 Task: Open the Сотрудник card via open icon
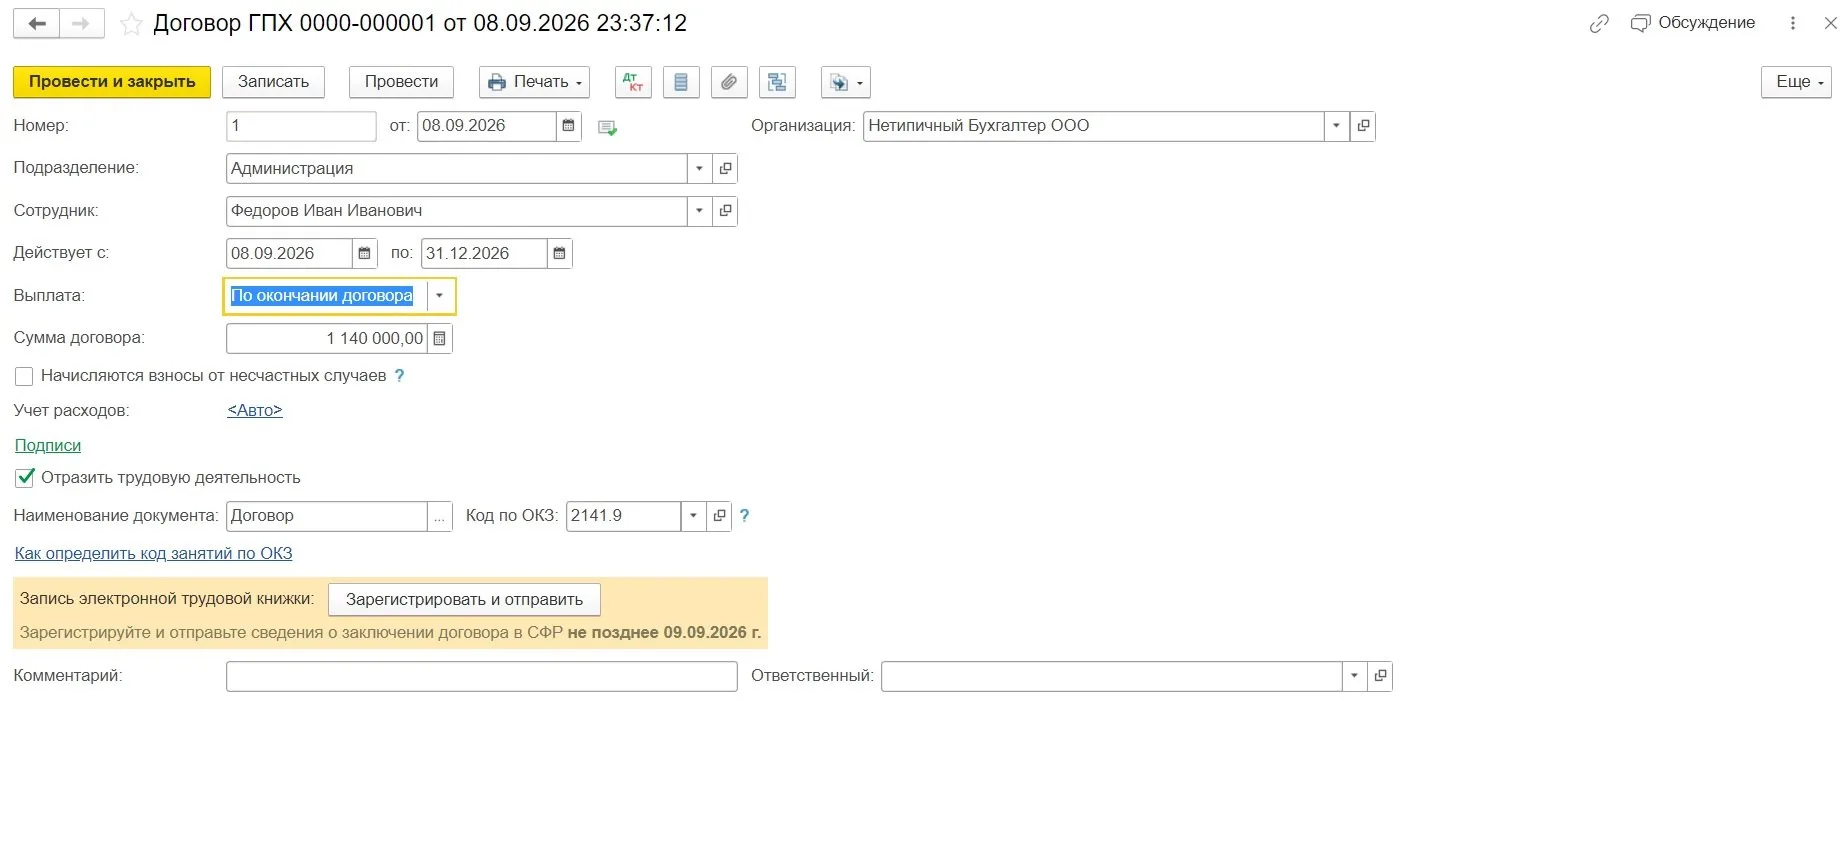[x=725, y=211]
